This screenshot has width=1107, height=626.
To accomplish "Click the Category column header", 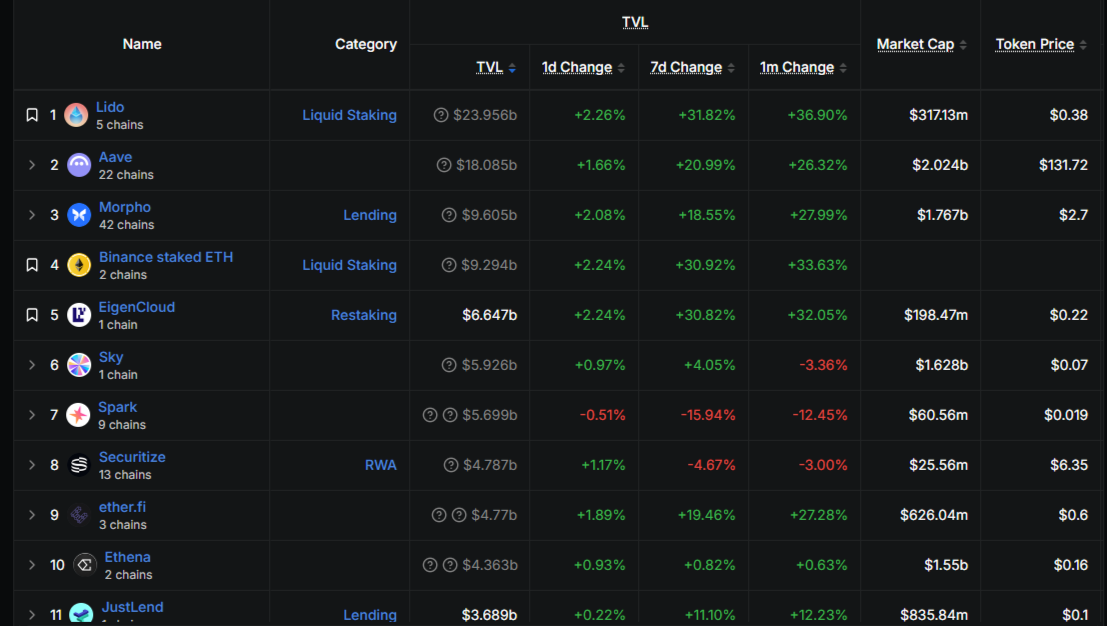I will [x=366, y=44].
